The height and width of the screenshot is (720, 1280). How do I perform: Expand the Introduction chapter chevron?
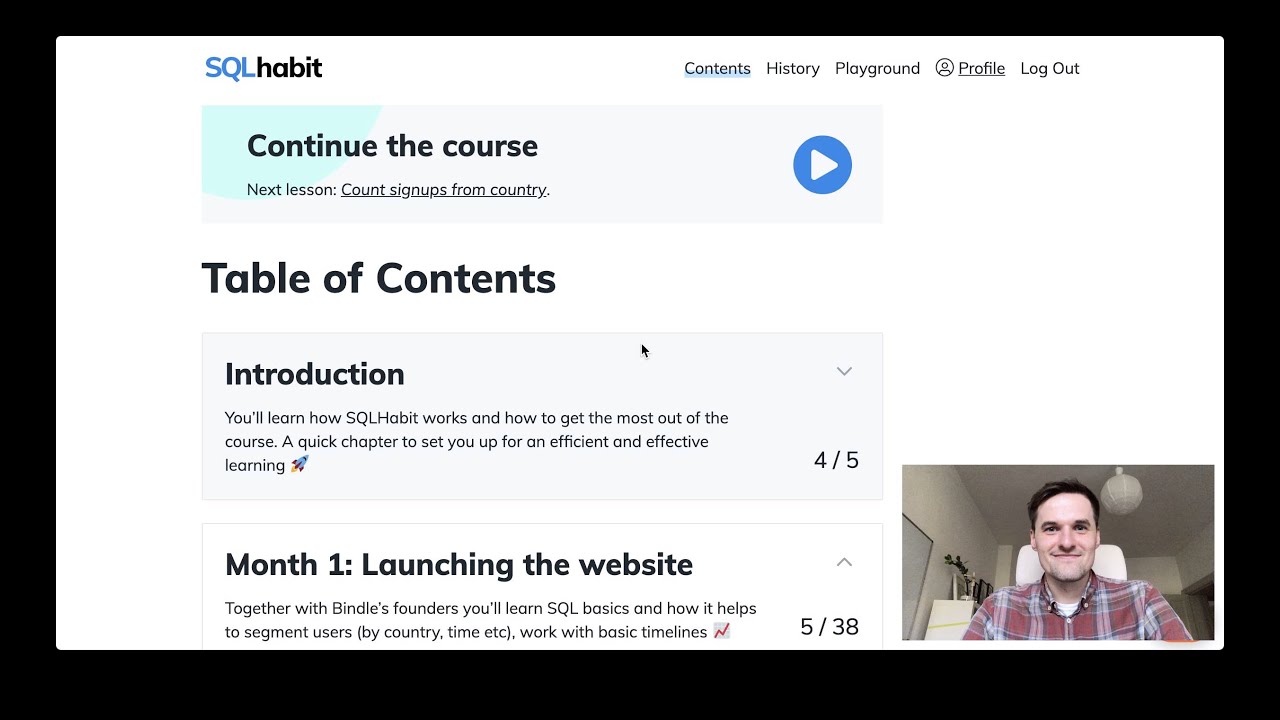coord(844,371)
